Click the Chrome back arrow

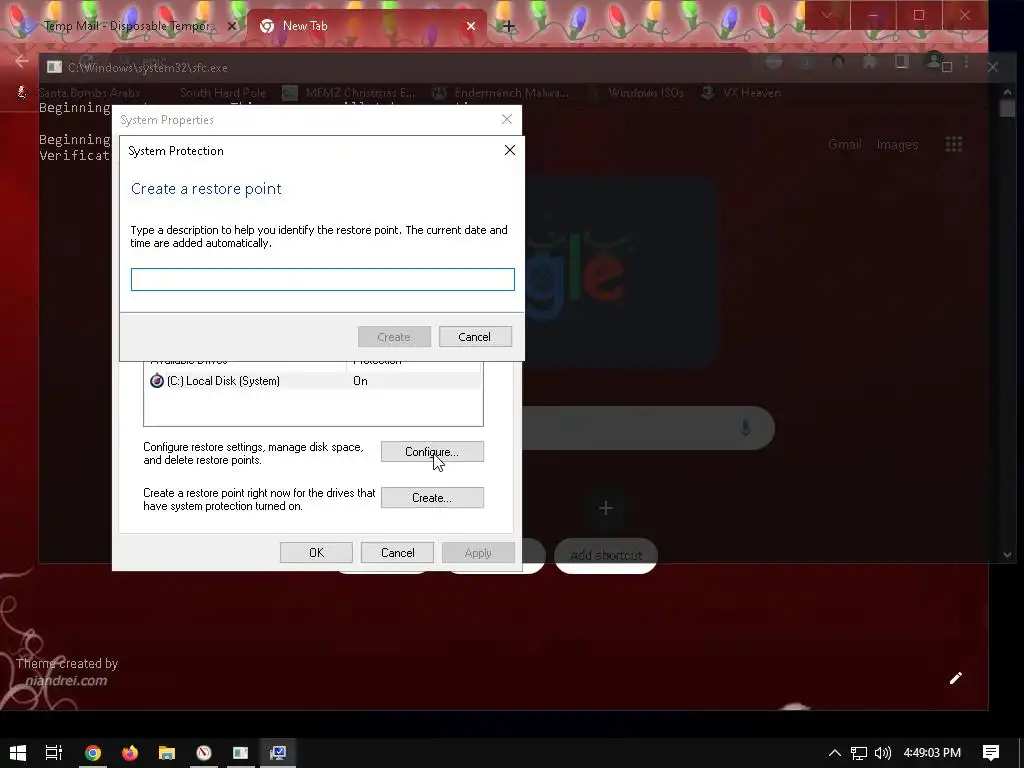(21, 62)
